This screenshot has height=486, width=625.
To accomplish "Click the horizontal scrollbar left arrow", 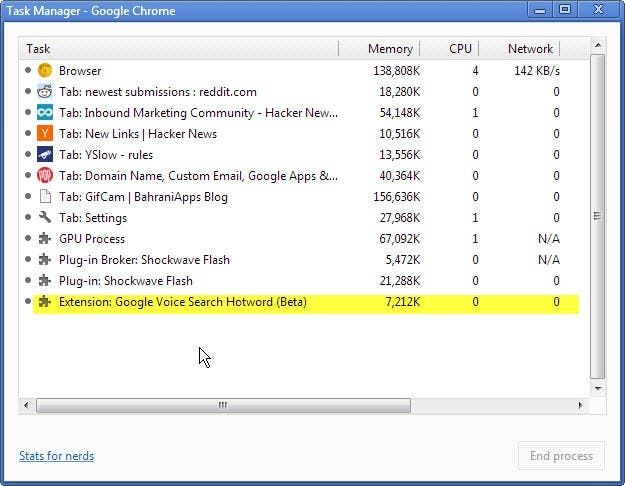I will tap(26, 405).
